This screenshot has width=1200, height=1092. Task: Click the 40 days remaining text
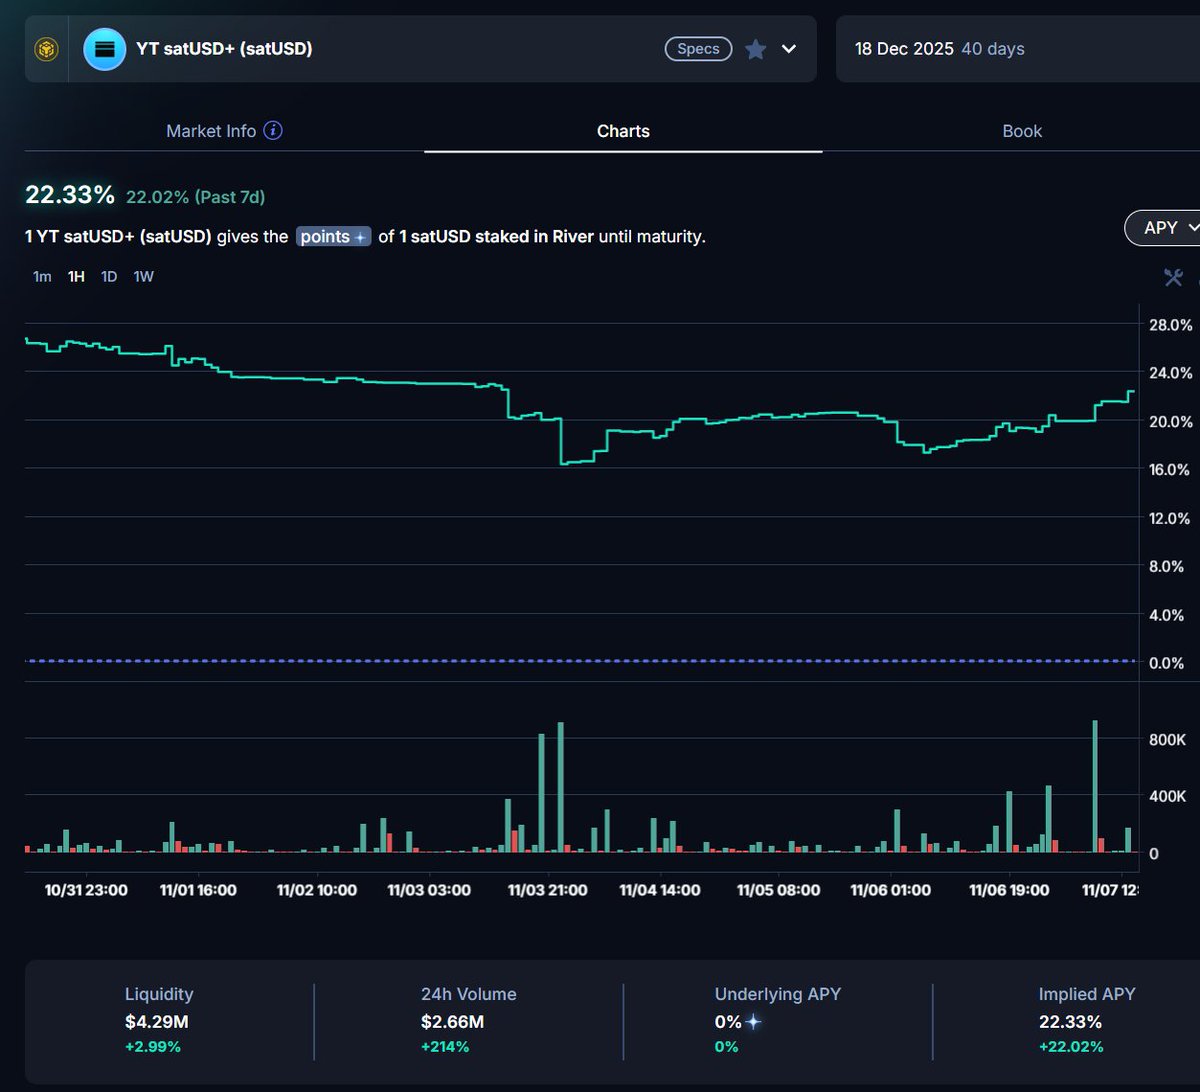point(993,48)
